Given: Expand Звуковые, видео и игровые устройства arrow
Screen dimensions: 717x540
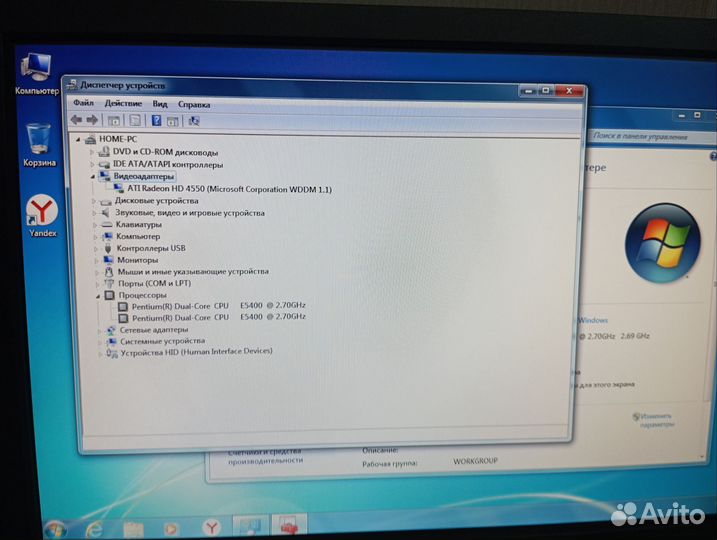Looking at the screenshot, I should pyautogui.click(x=94, y=213).
